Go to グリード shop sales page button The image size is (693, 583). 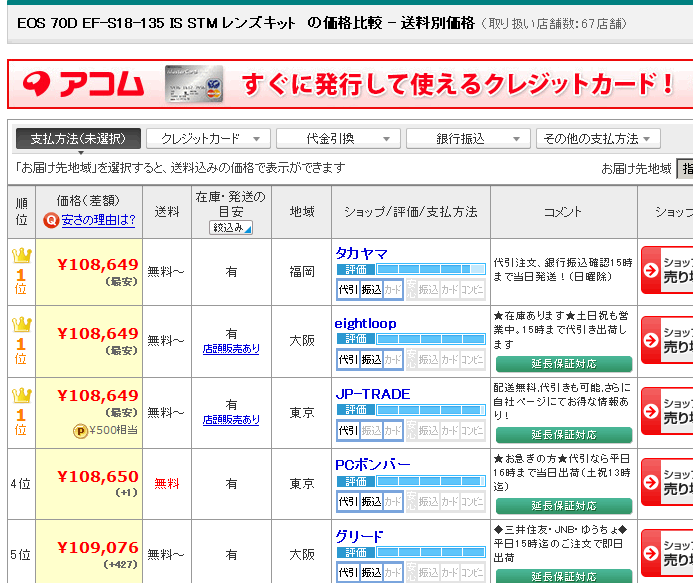coord(667,553)
